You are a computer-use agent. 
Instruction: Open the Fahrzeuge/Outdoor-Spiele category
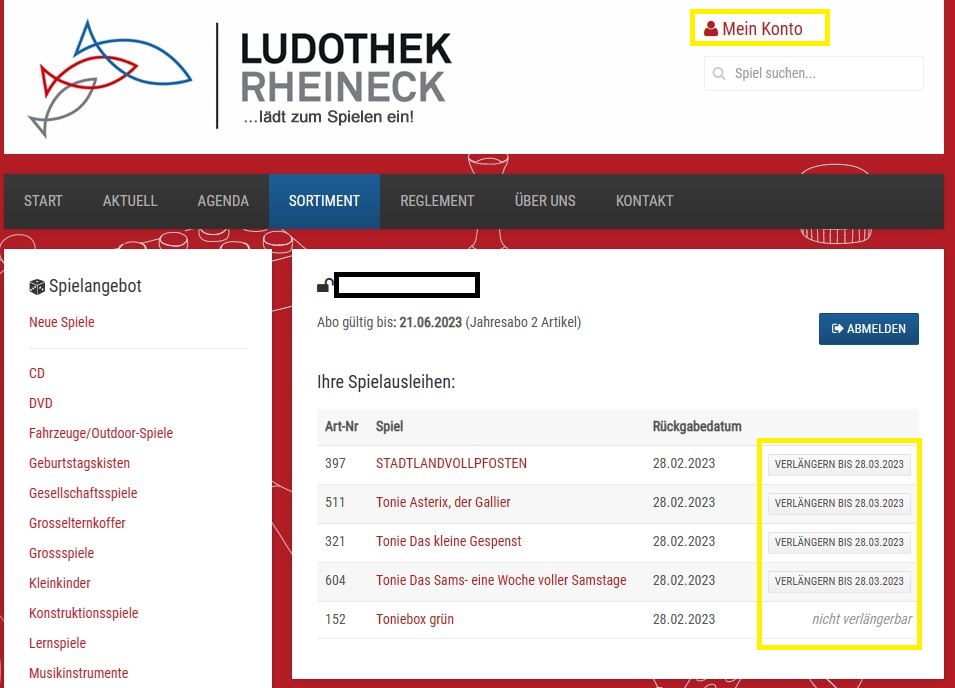click(x=100, y=433)
